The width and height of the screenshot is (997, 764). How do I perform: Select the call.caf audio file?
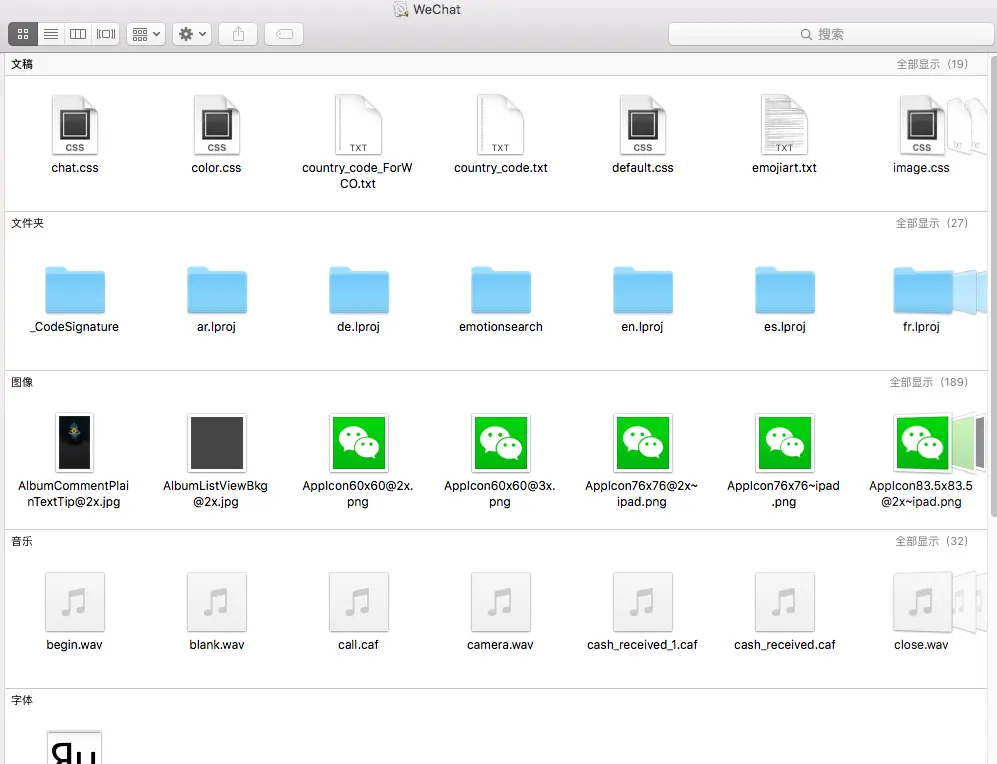tap(359, 602)
